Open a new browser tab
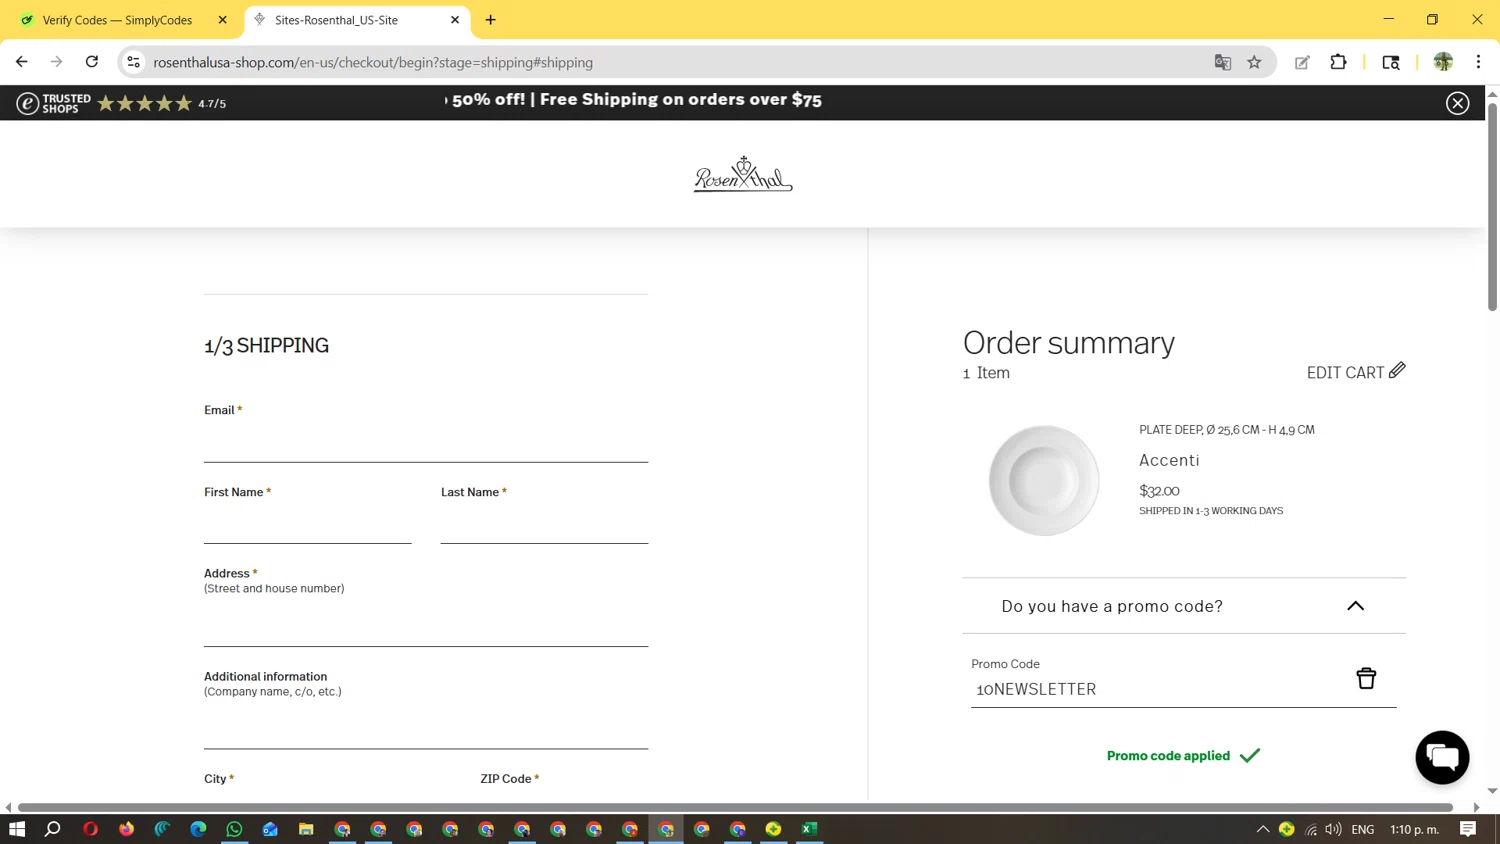 point(490,20)
